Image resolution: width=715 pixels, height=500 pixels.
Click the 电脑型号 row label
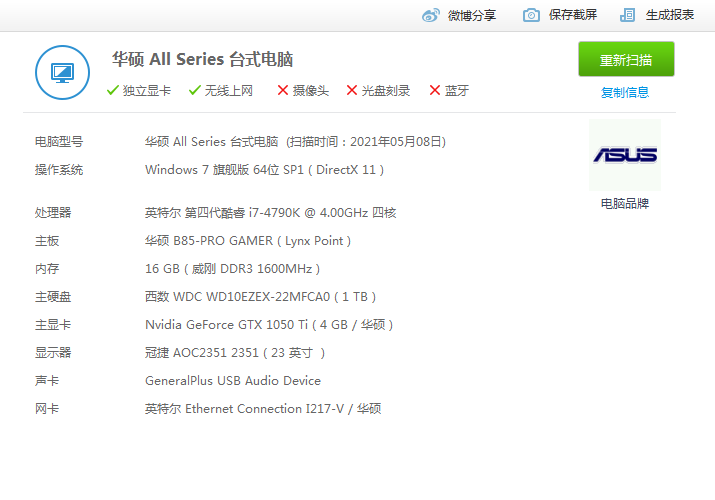click(59, 142)
